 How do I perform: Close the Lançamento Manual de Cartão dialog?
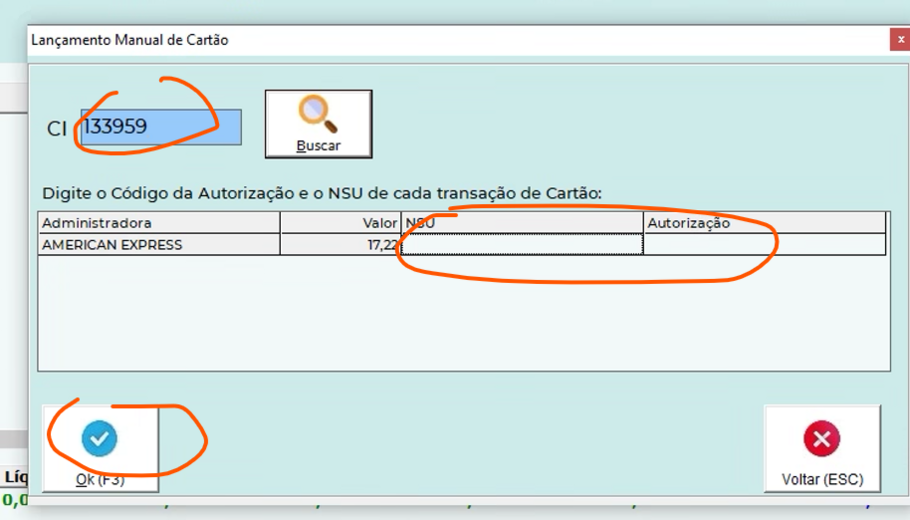(x=900, y=39)
